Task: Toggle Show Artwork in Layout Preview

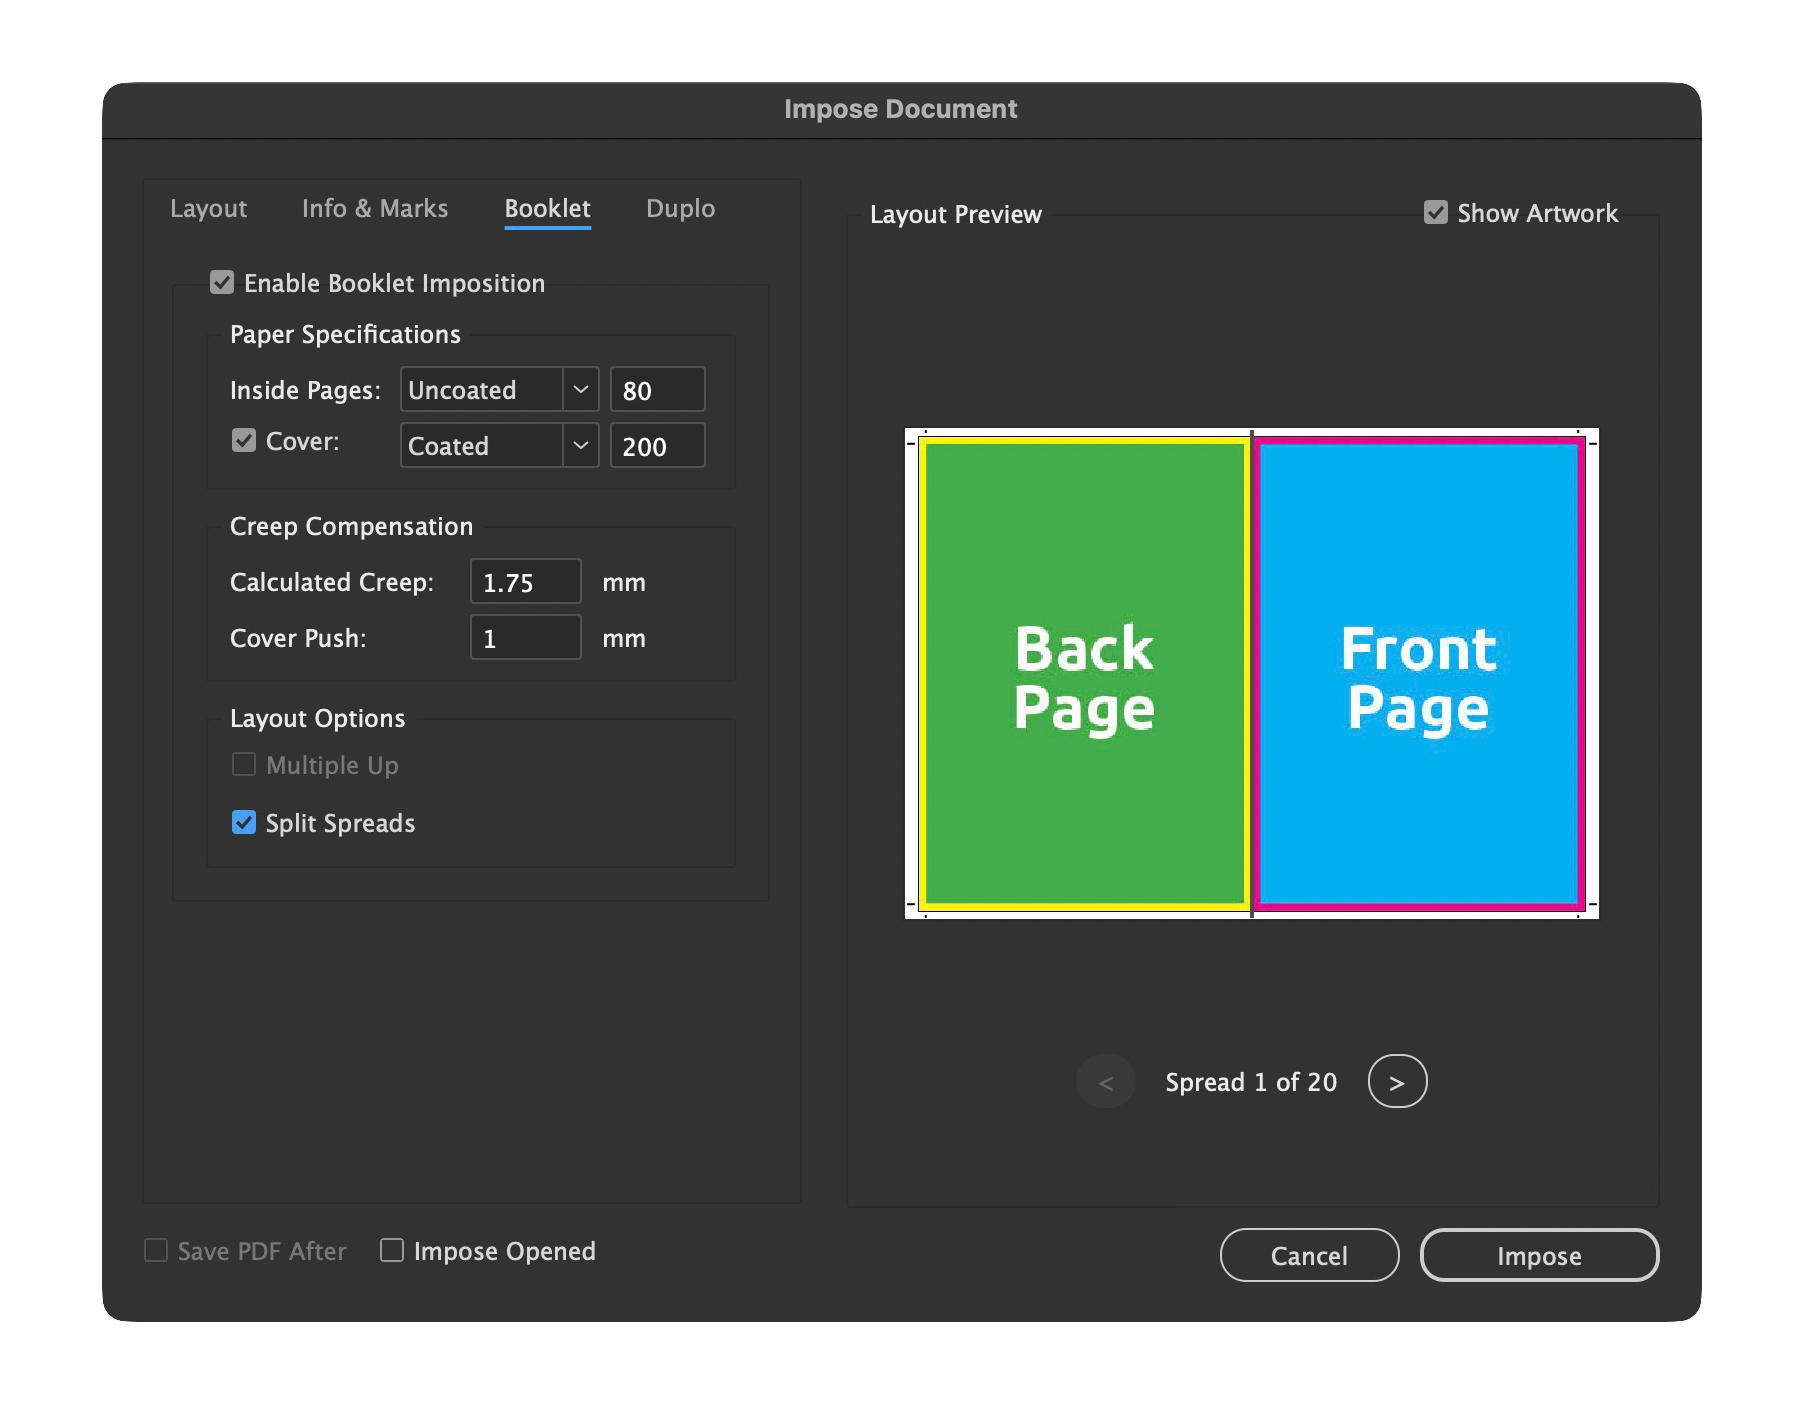Action: (x=1436, y=212)
